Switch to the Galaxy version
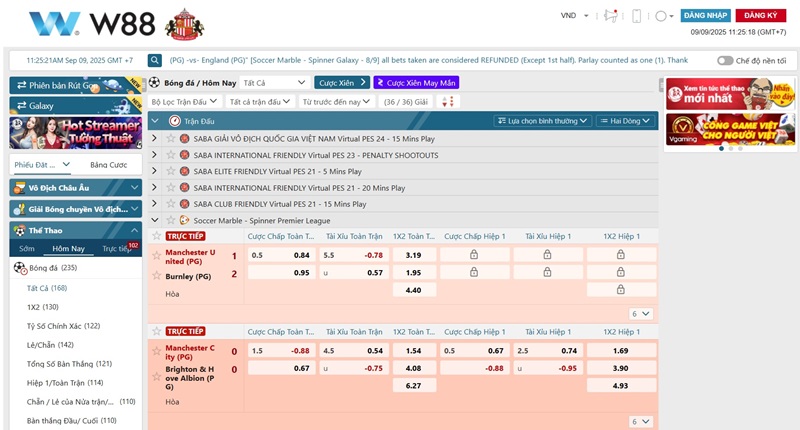 point(76,106)
